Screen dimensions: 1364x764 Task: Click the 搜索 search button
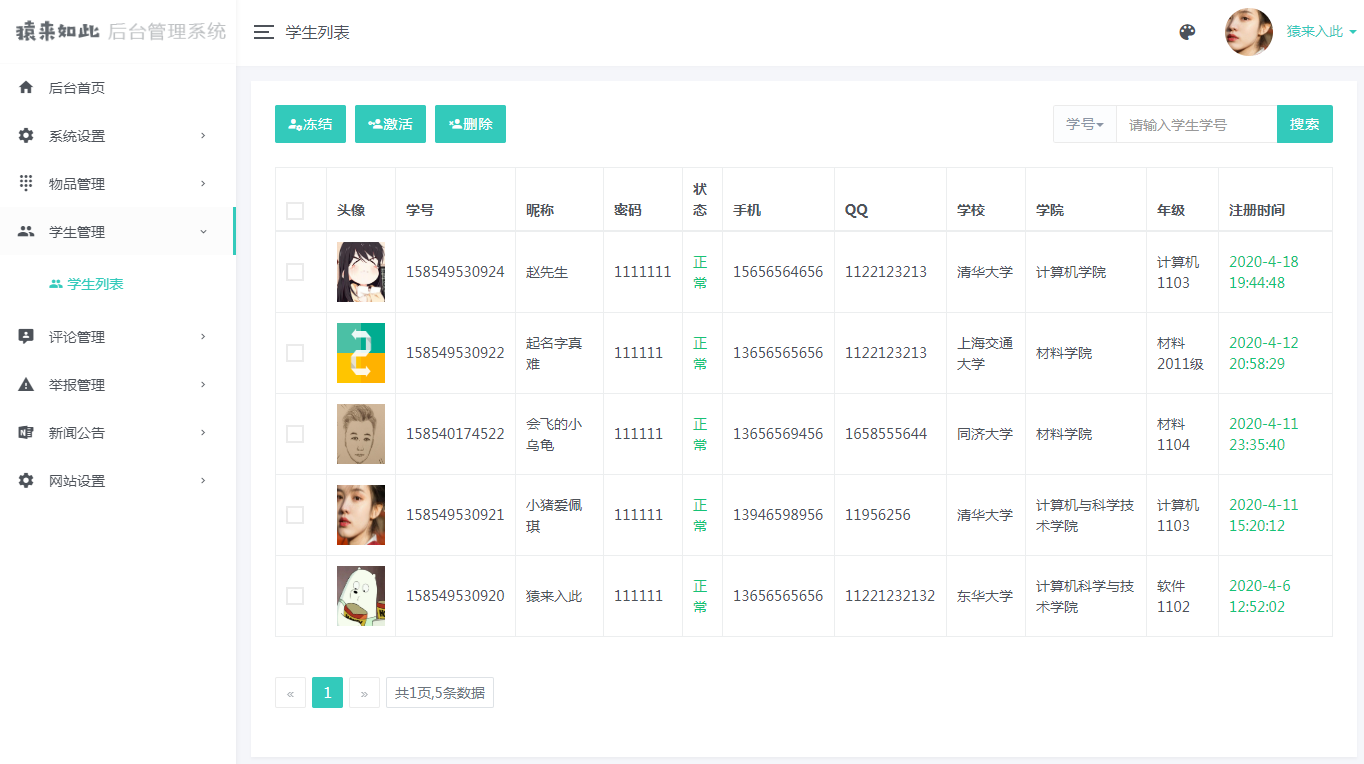[x=1305, y=124]
